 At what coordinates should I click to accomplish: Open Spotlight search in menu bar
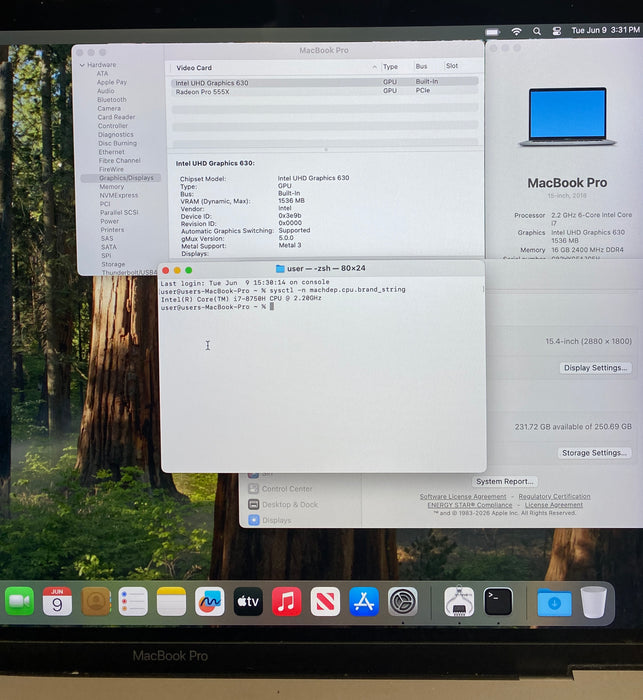(537, 31)
